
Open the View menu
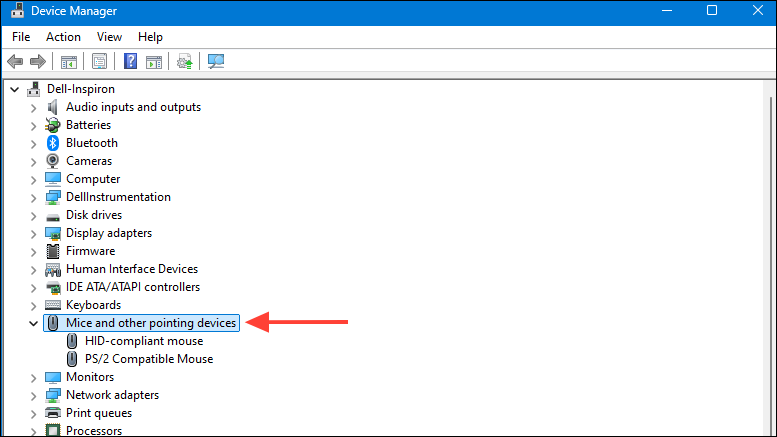[x=109, y=37]
